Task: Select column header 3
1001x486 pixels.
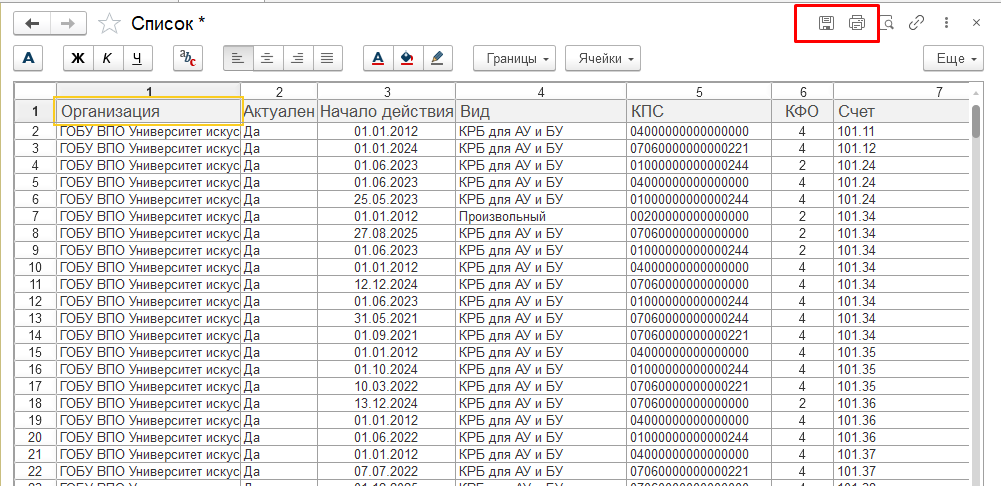Action: [x=386, y=91]
